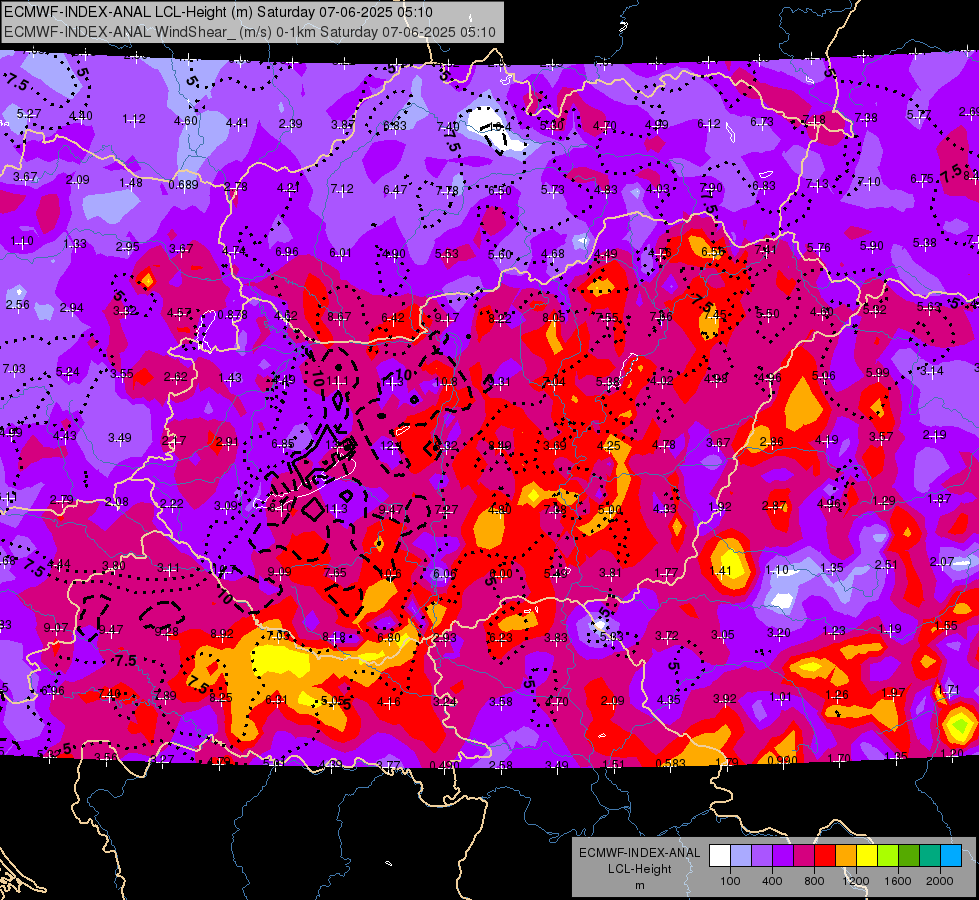Choose the yellow swatch in the legend

pos(867,856)
